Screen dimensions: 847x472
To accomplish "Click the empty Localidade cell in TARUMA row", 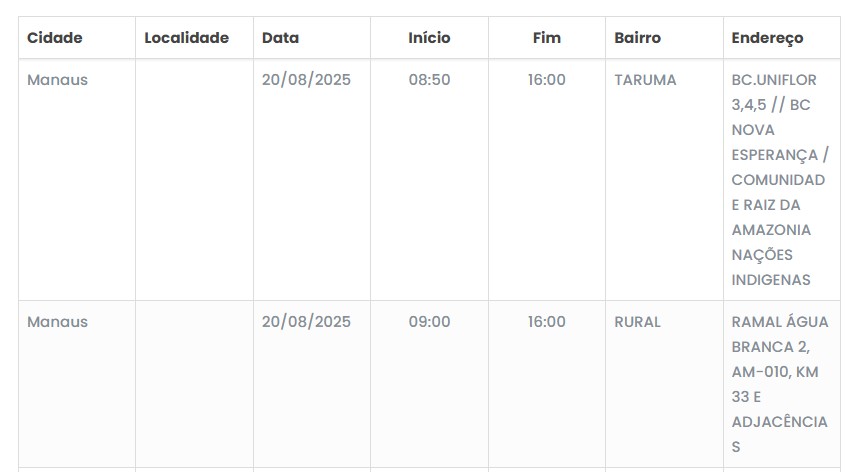I will [194, 180].
